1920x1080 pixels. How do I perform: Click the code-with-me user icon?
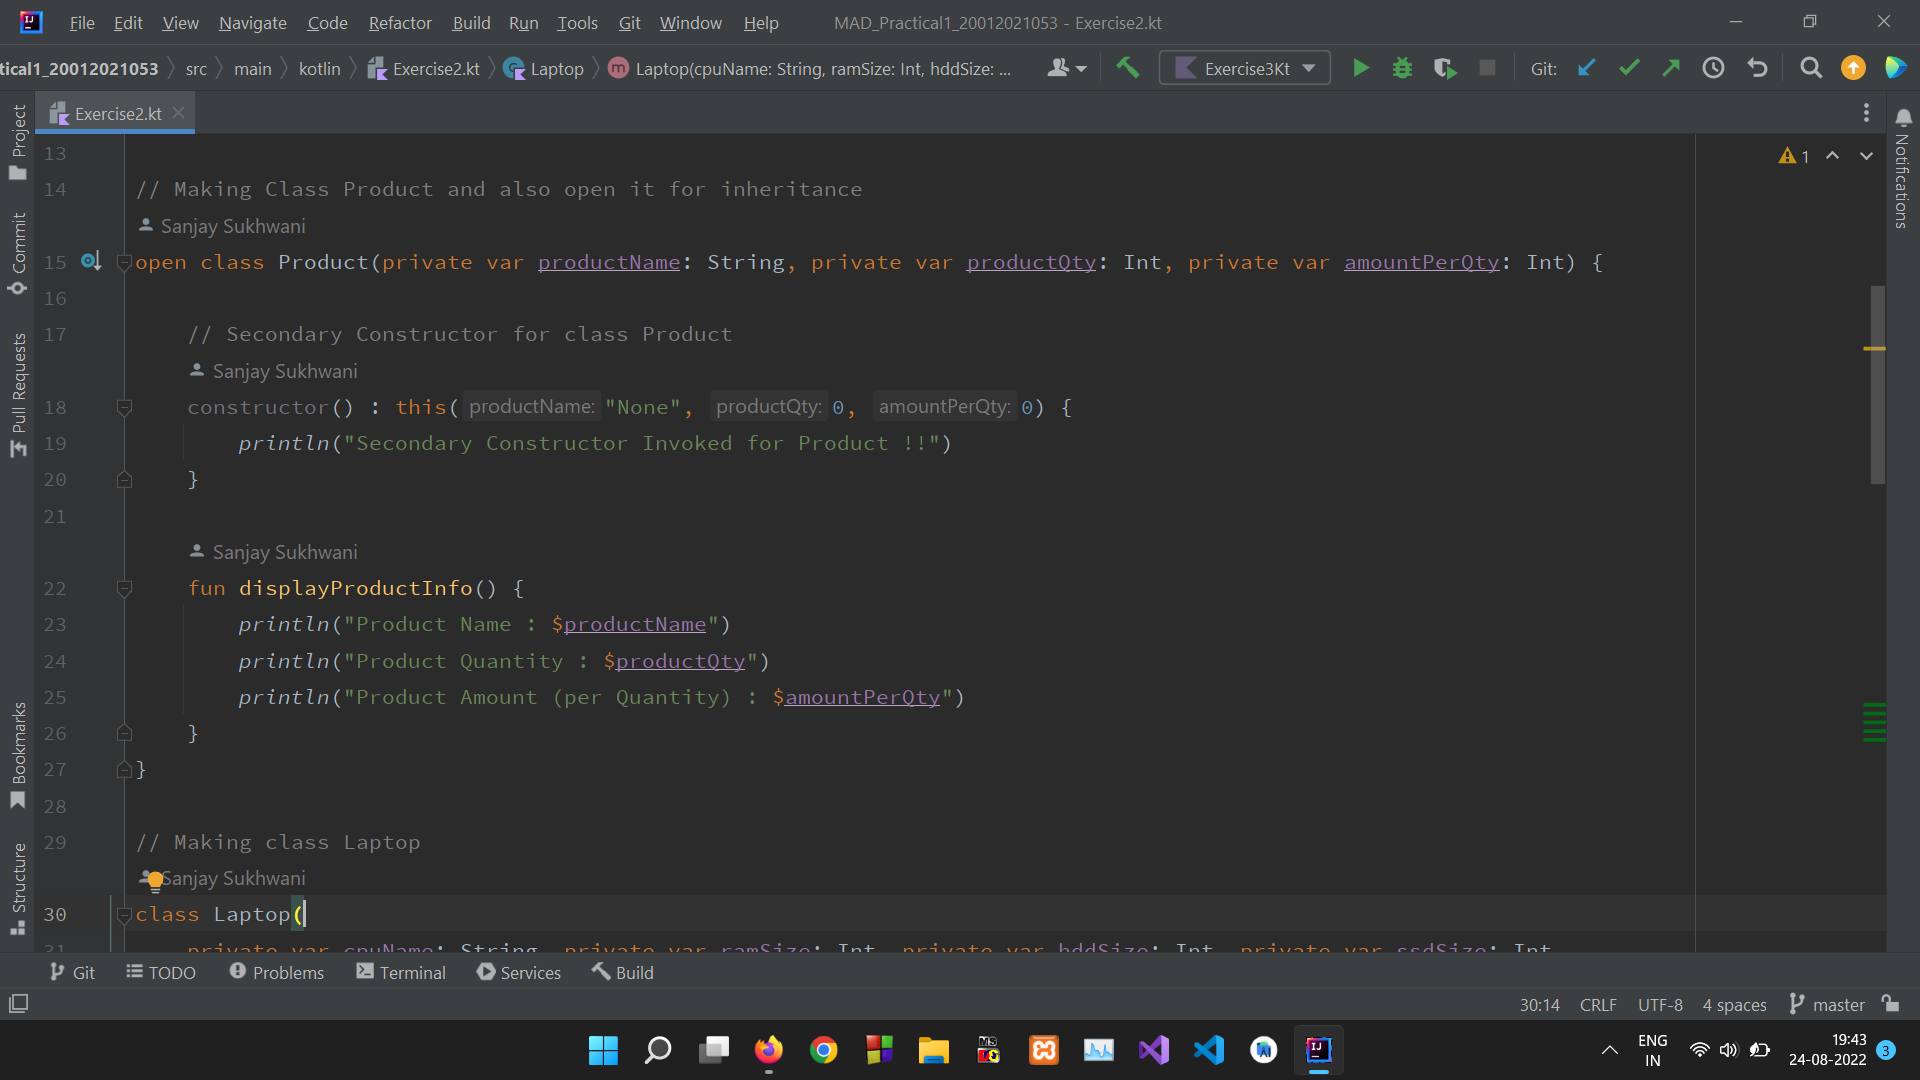[1066, 68]
